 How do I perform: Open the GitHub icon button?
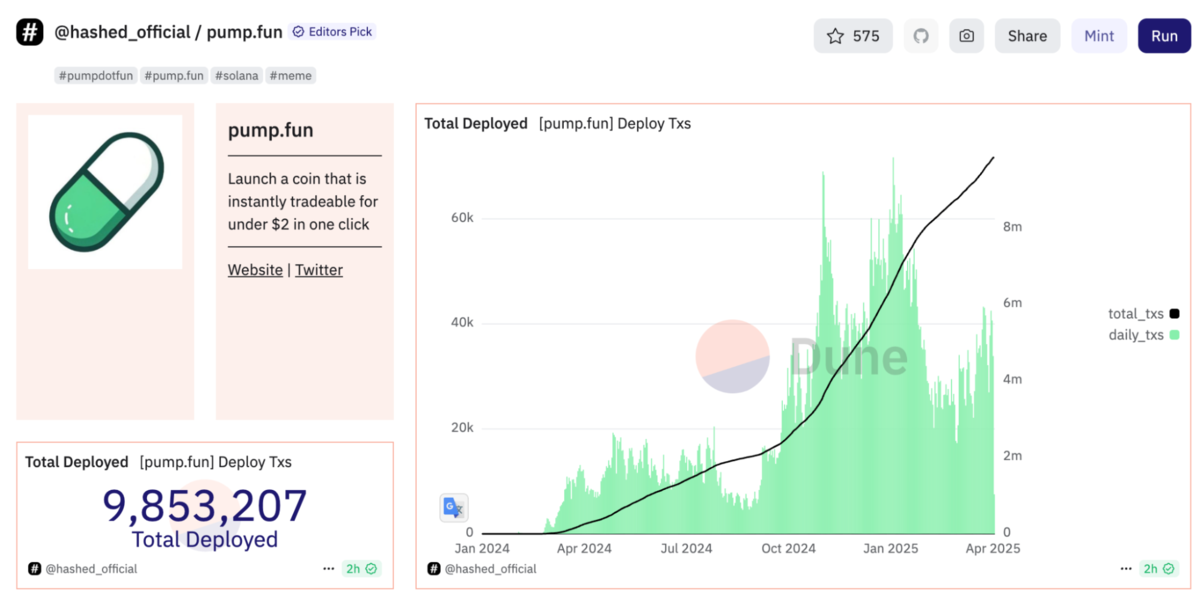click(x=921, y=36)
